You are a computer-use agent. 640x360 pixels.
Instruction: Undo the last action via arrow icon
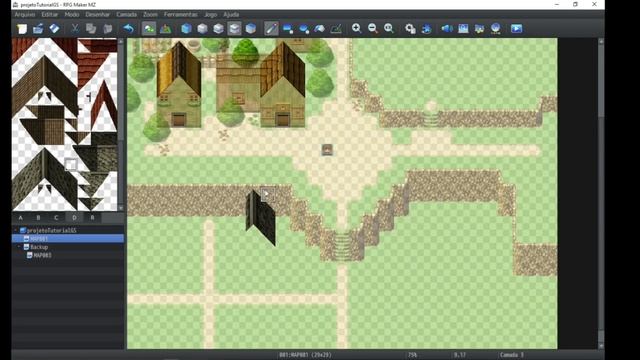click(x=128, y=29)
